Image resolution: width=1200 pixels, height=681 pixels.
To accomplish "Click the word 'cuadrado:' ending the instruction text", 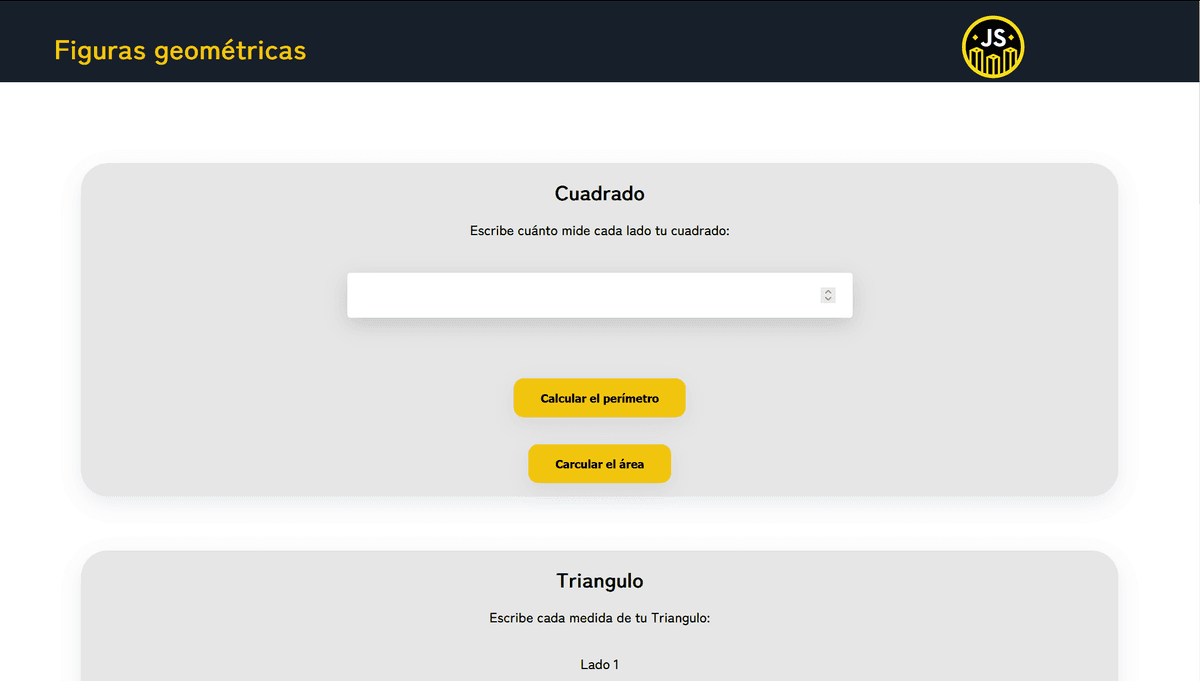I will [700, 231].
